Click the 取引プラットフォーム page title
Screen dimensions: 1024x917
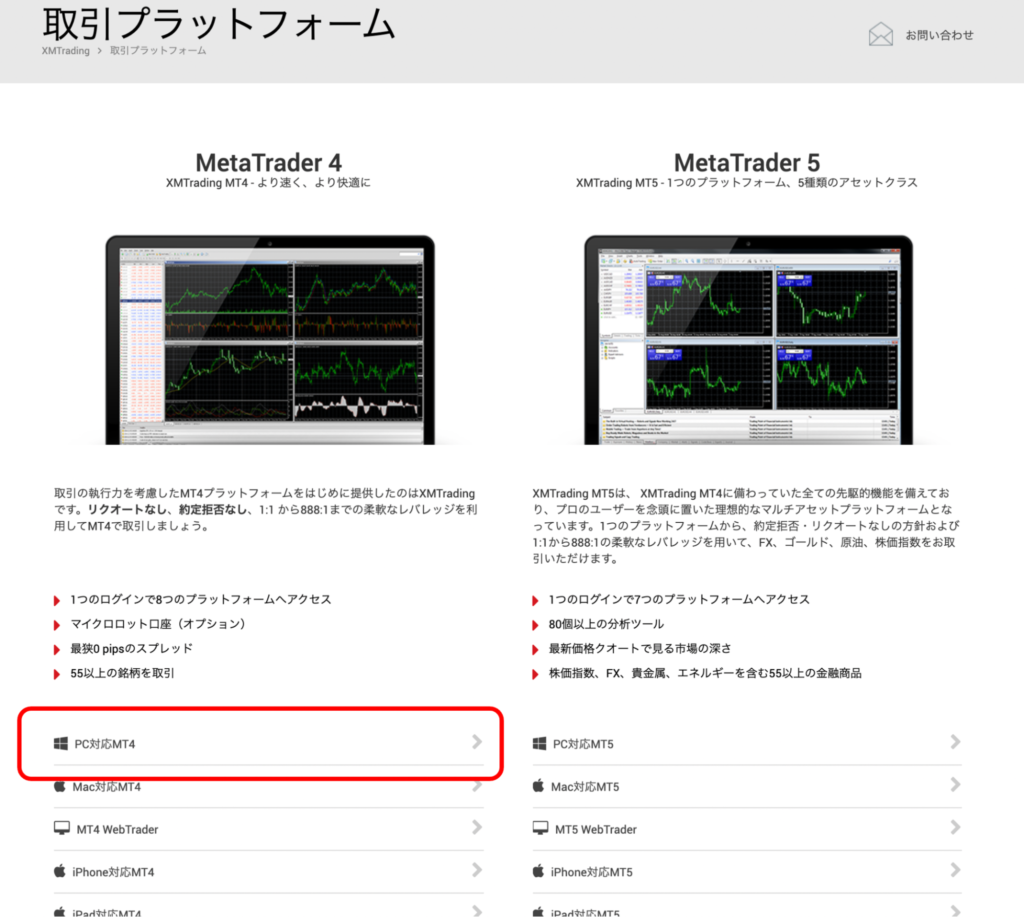click(219, 23)
